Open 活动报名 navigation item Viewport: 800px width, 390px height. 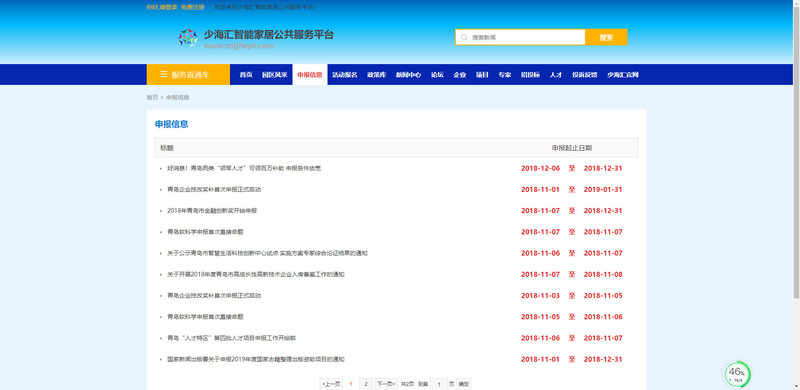(344, 75)
